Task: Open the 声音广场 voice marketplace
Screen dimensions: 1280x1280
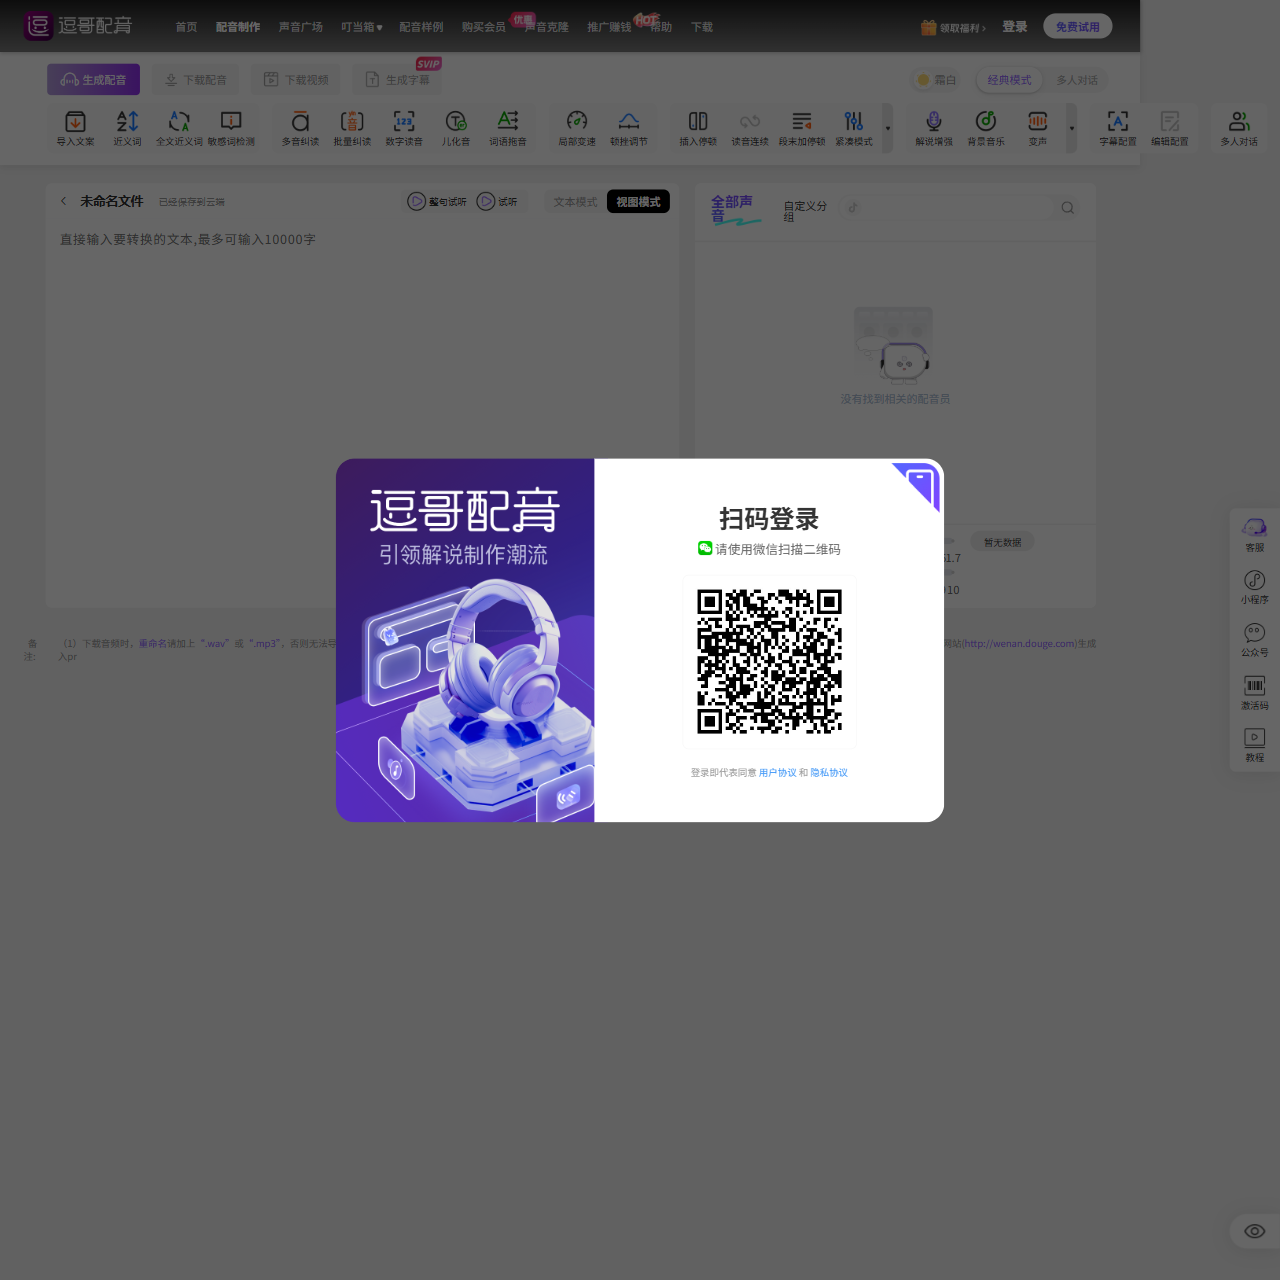Action: pyautogui.click(x=301, y=27)
